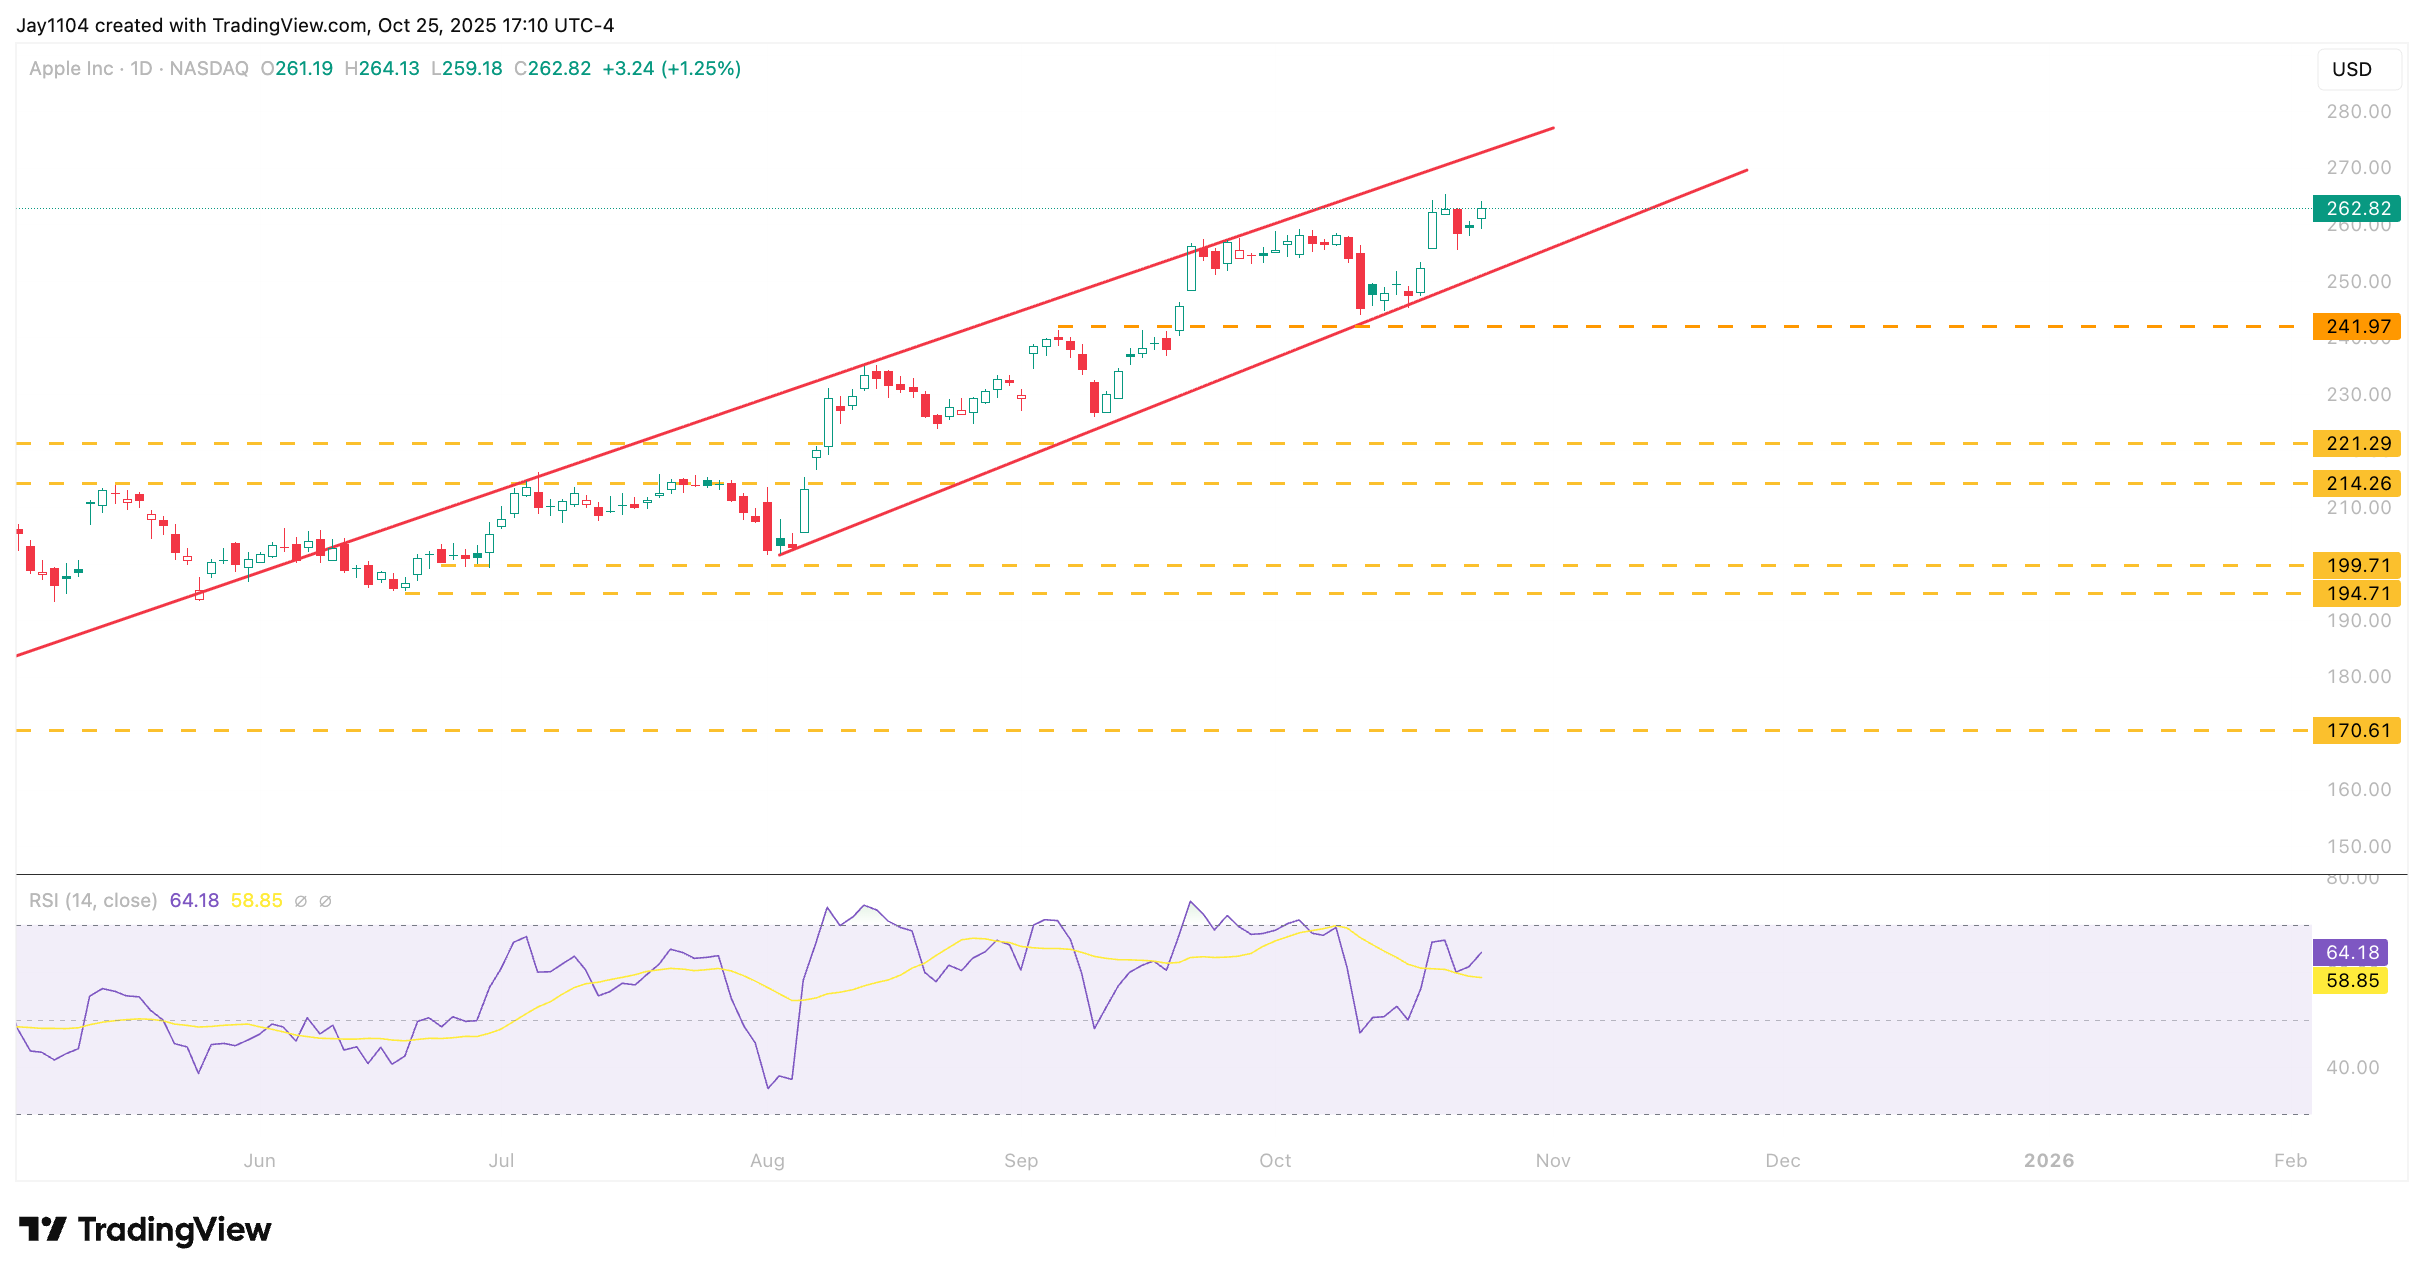
Task: Click the first empty-value symbol in RSI legend
Action: 301,901
